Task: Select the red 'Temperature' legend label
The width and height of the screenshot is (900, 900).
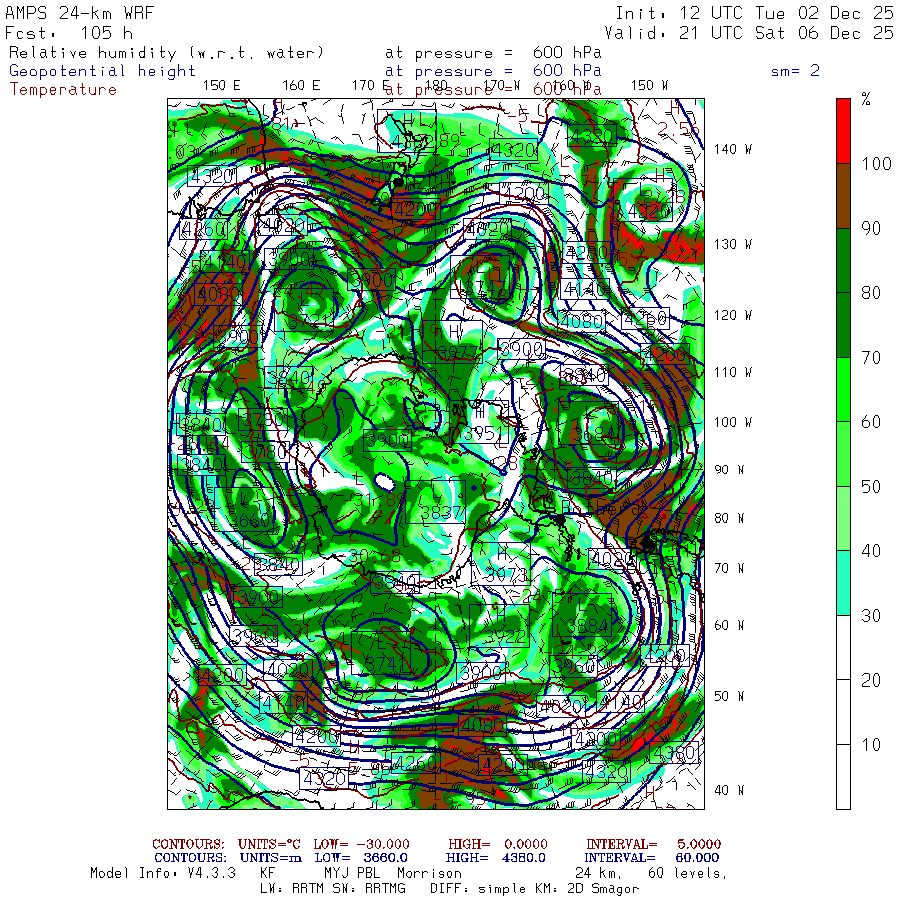Action: coord(63,89)
